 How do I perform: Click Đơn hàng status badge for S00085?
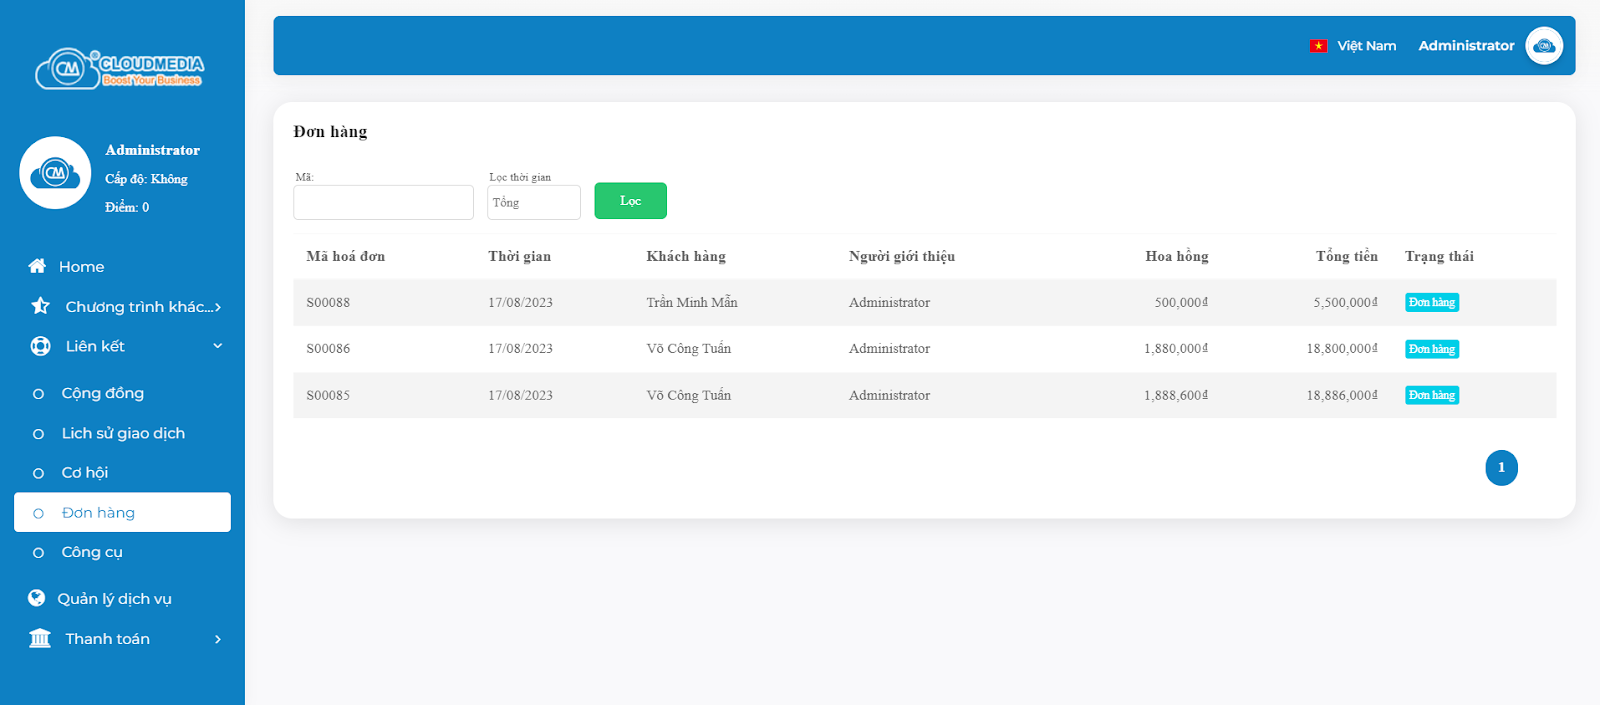pyautogui.click(x=1432, y=395)
